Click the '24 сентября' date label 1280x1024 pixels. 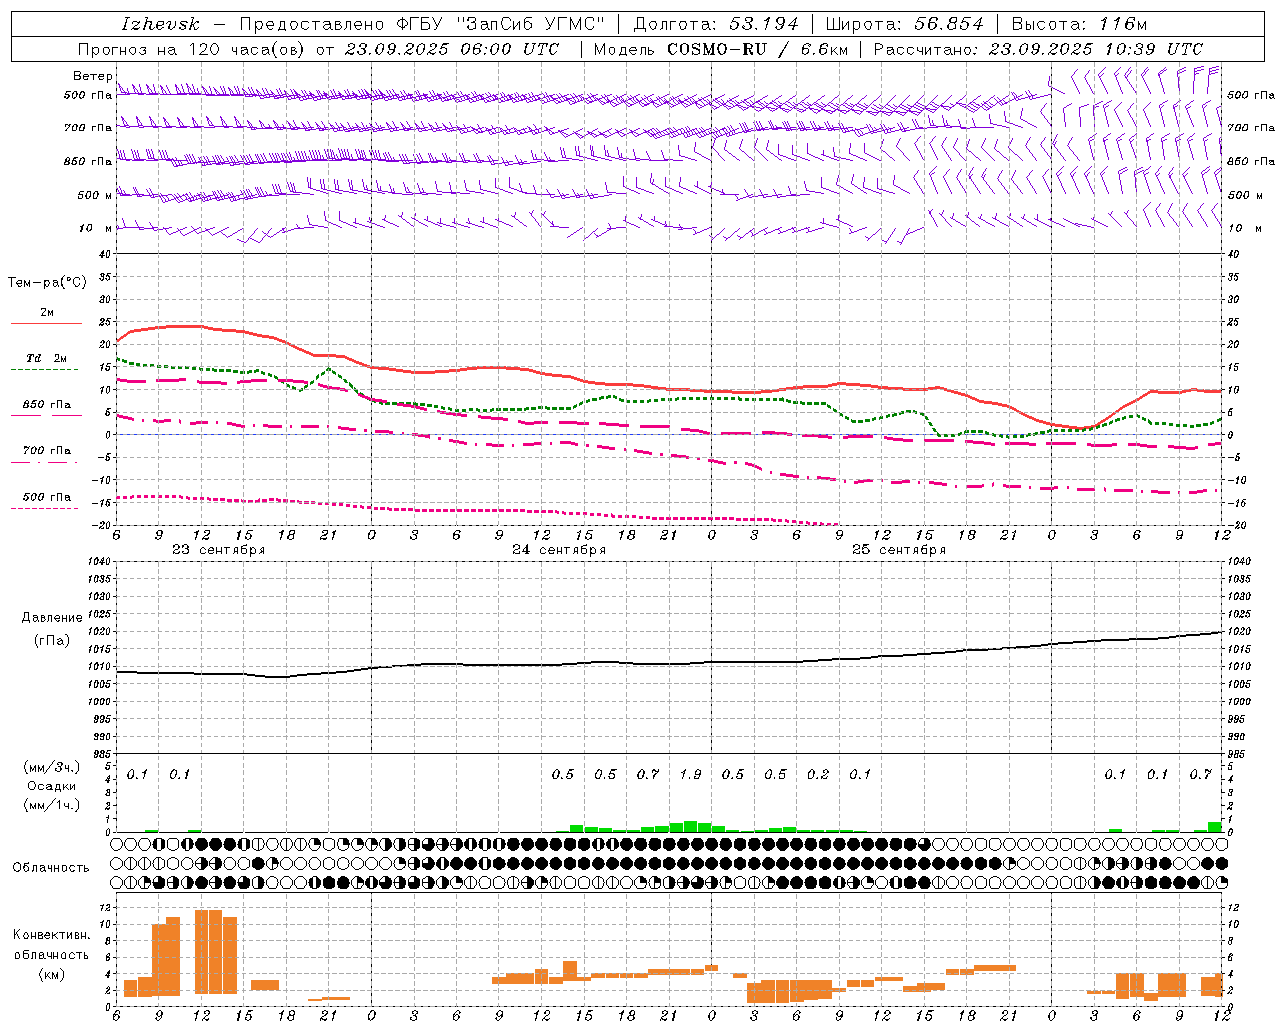point(559,550)
